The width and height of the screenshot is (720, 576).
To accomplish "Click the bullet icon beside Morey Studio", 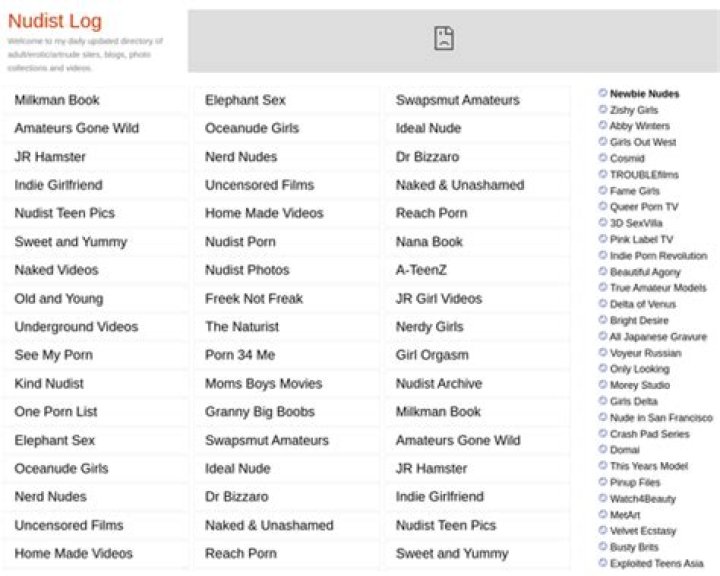I will click(x=602, y=385).
